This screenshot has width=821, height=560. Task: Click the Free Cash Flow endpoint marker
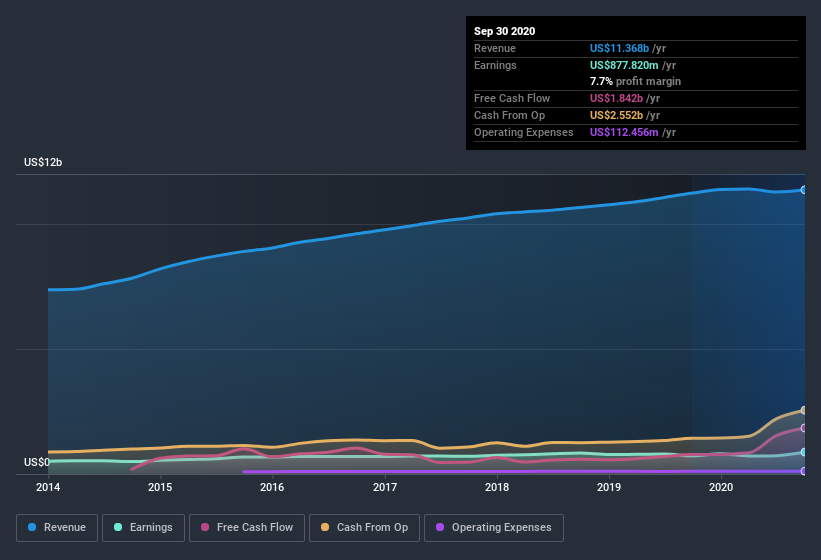tap(803, 428)
